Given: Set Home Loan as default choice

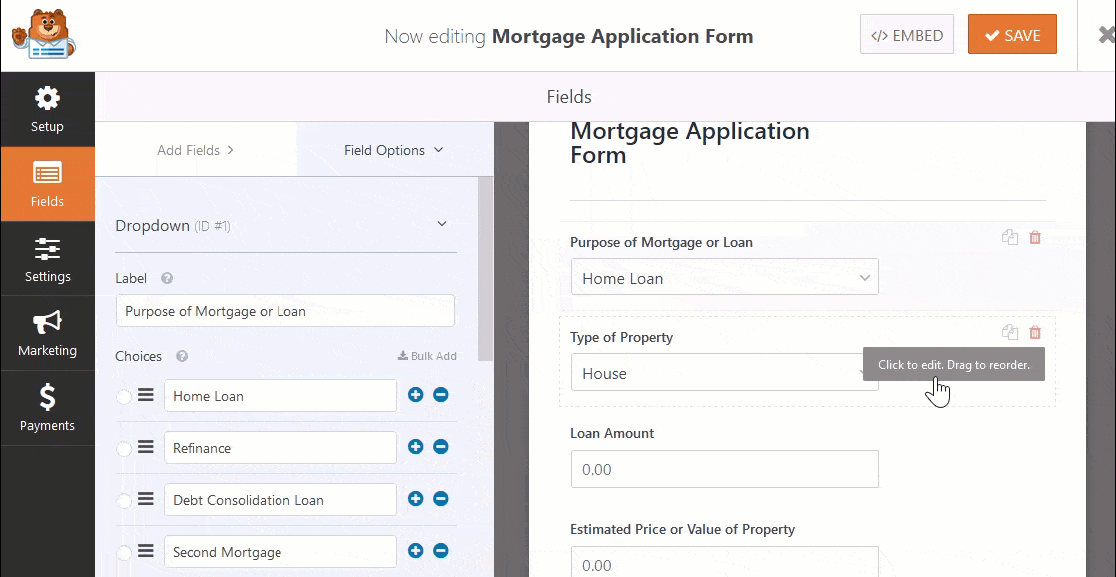Looking at the screenshot, I should pyautogui.click(x=124, y=397).
